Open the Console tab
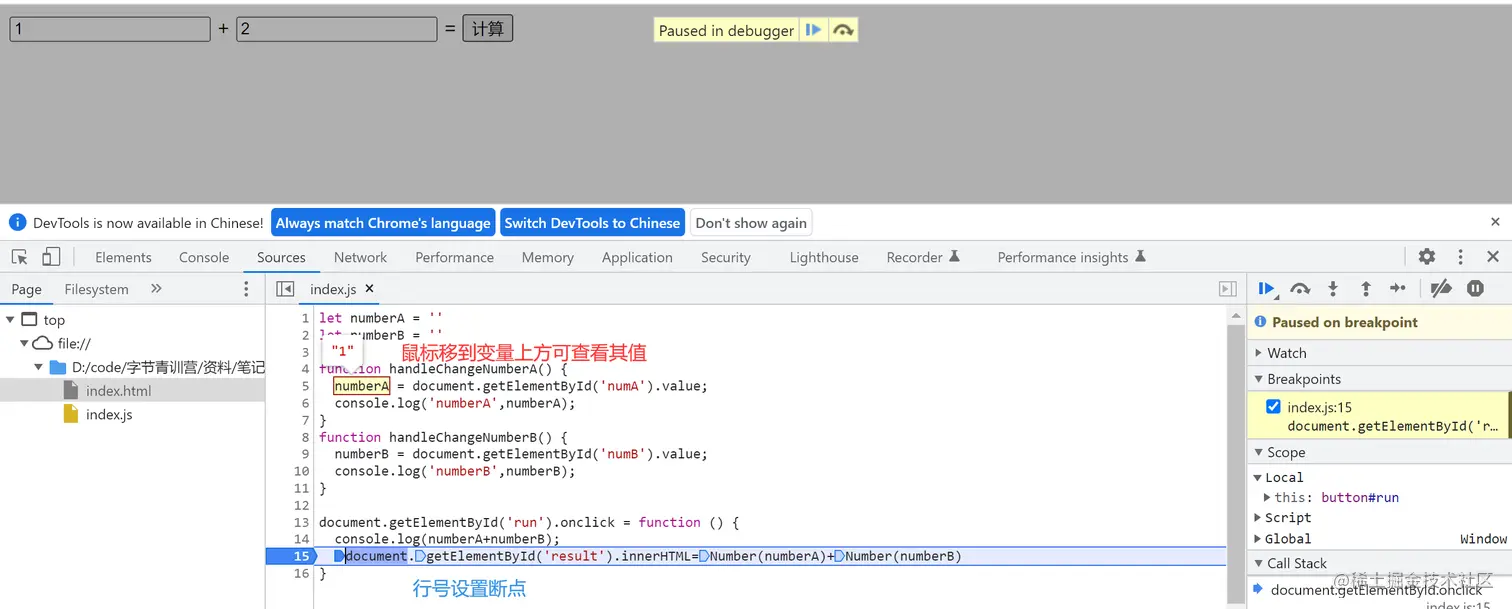The image size is (1512, 609). [x=204, y=257]
